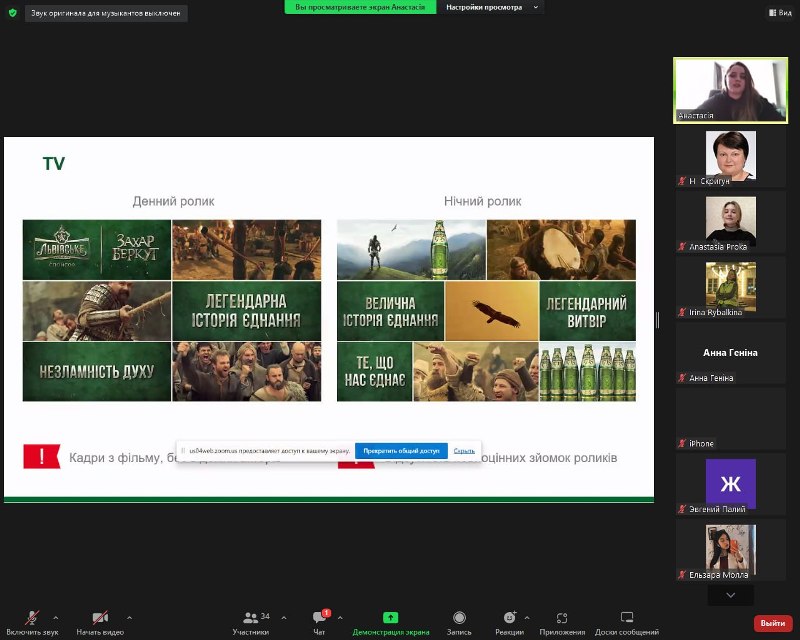This screenshot has width=800, height=640.
Task: Click muted mic icon beside iPhone
Action: [x=682, y=444]
